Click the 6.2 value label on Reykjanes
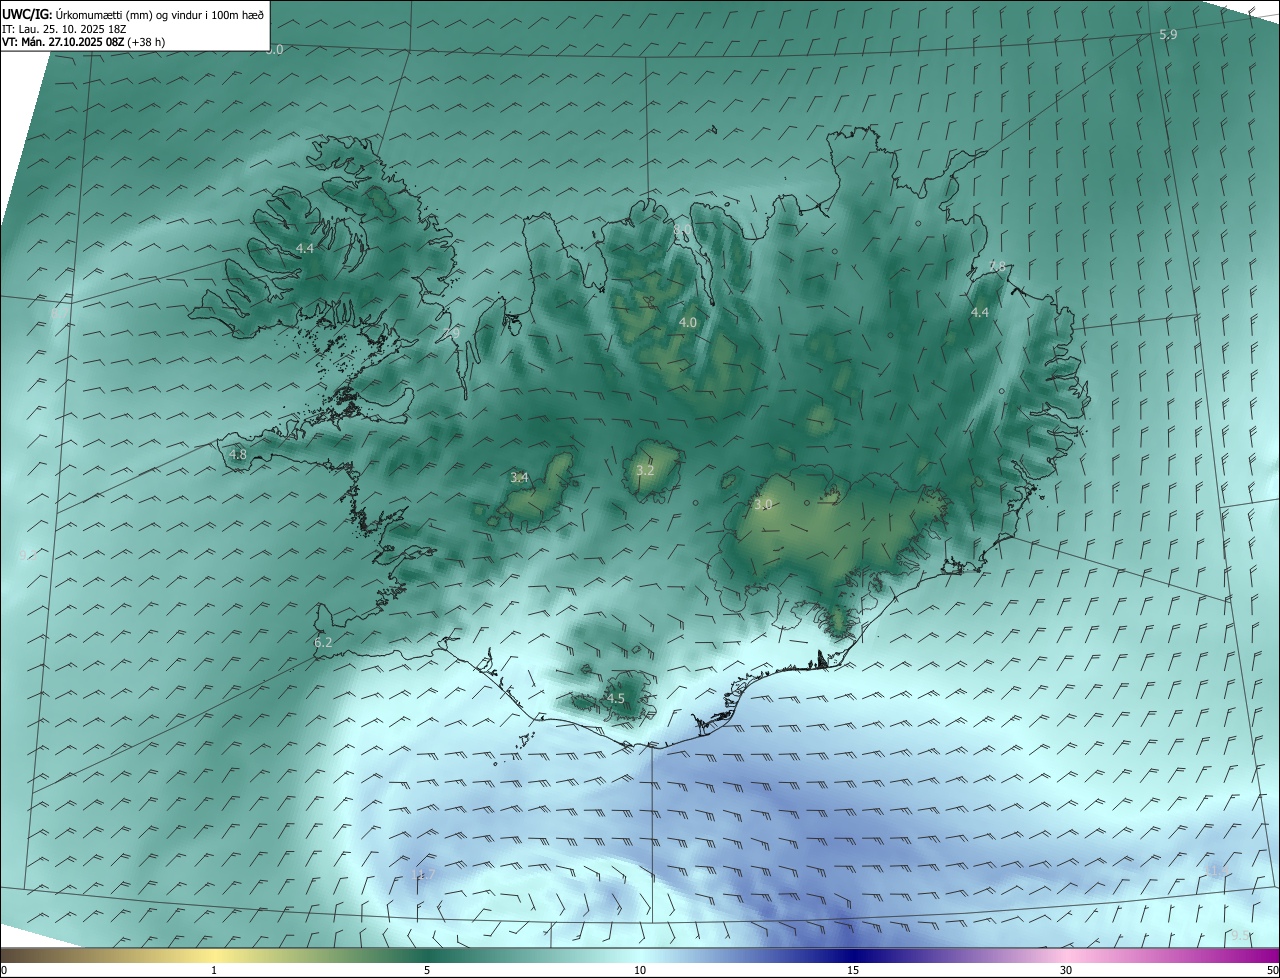 (x=323, y=643)
